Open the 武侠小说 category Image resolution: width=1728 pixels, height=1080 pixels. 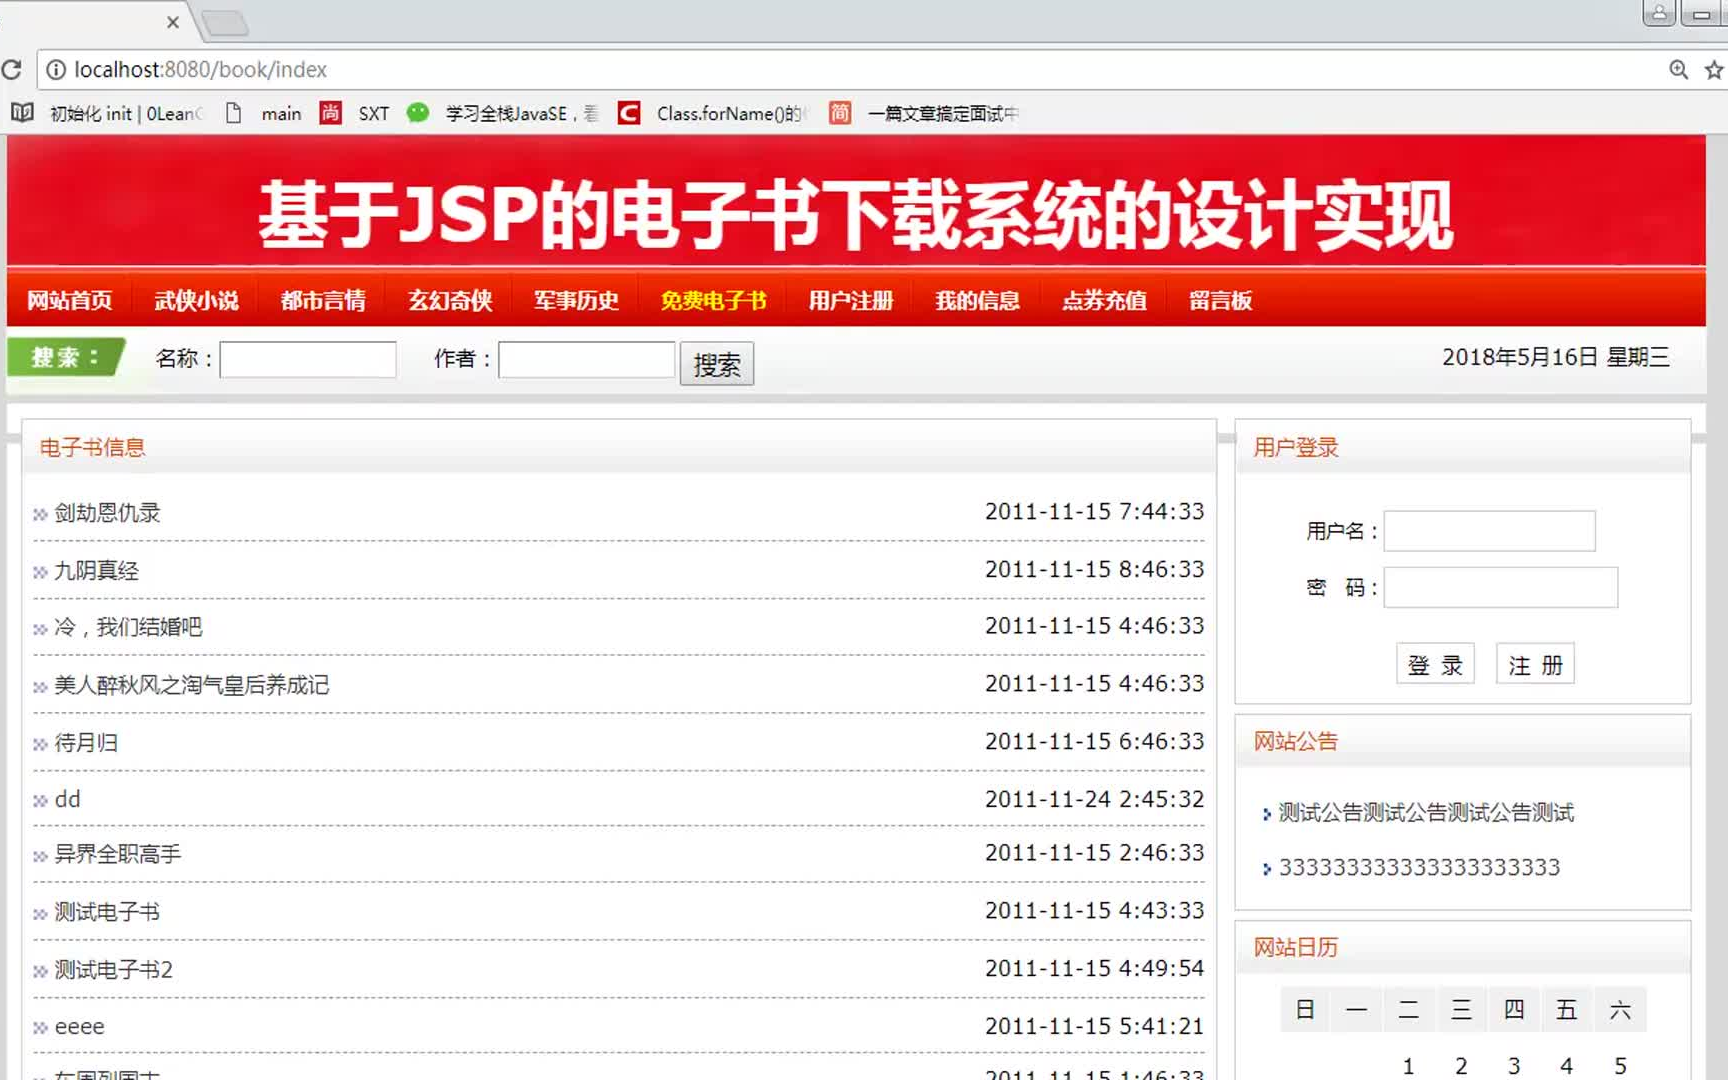(197, 301)
